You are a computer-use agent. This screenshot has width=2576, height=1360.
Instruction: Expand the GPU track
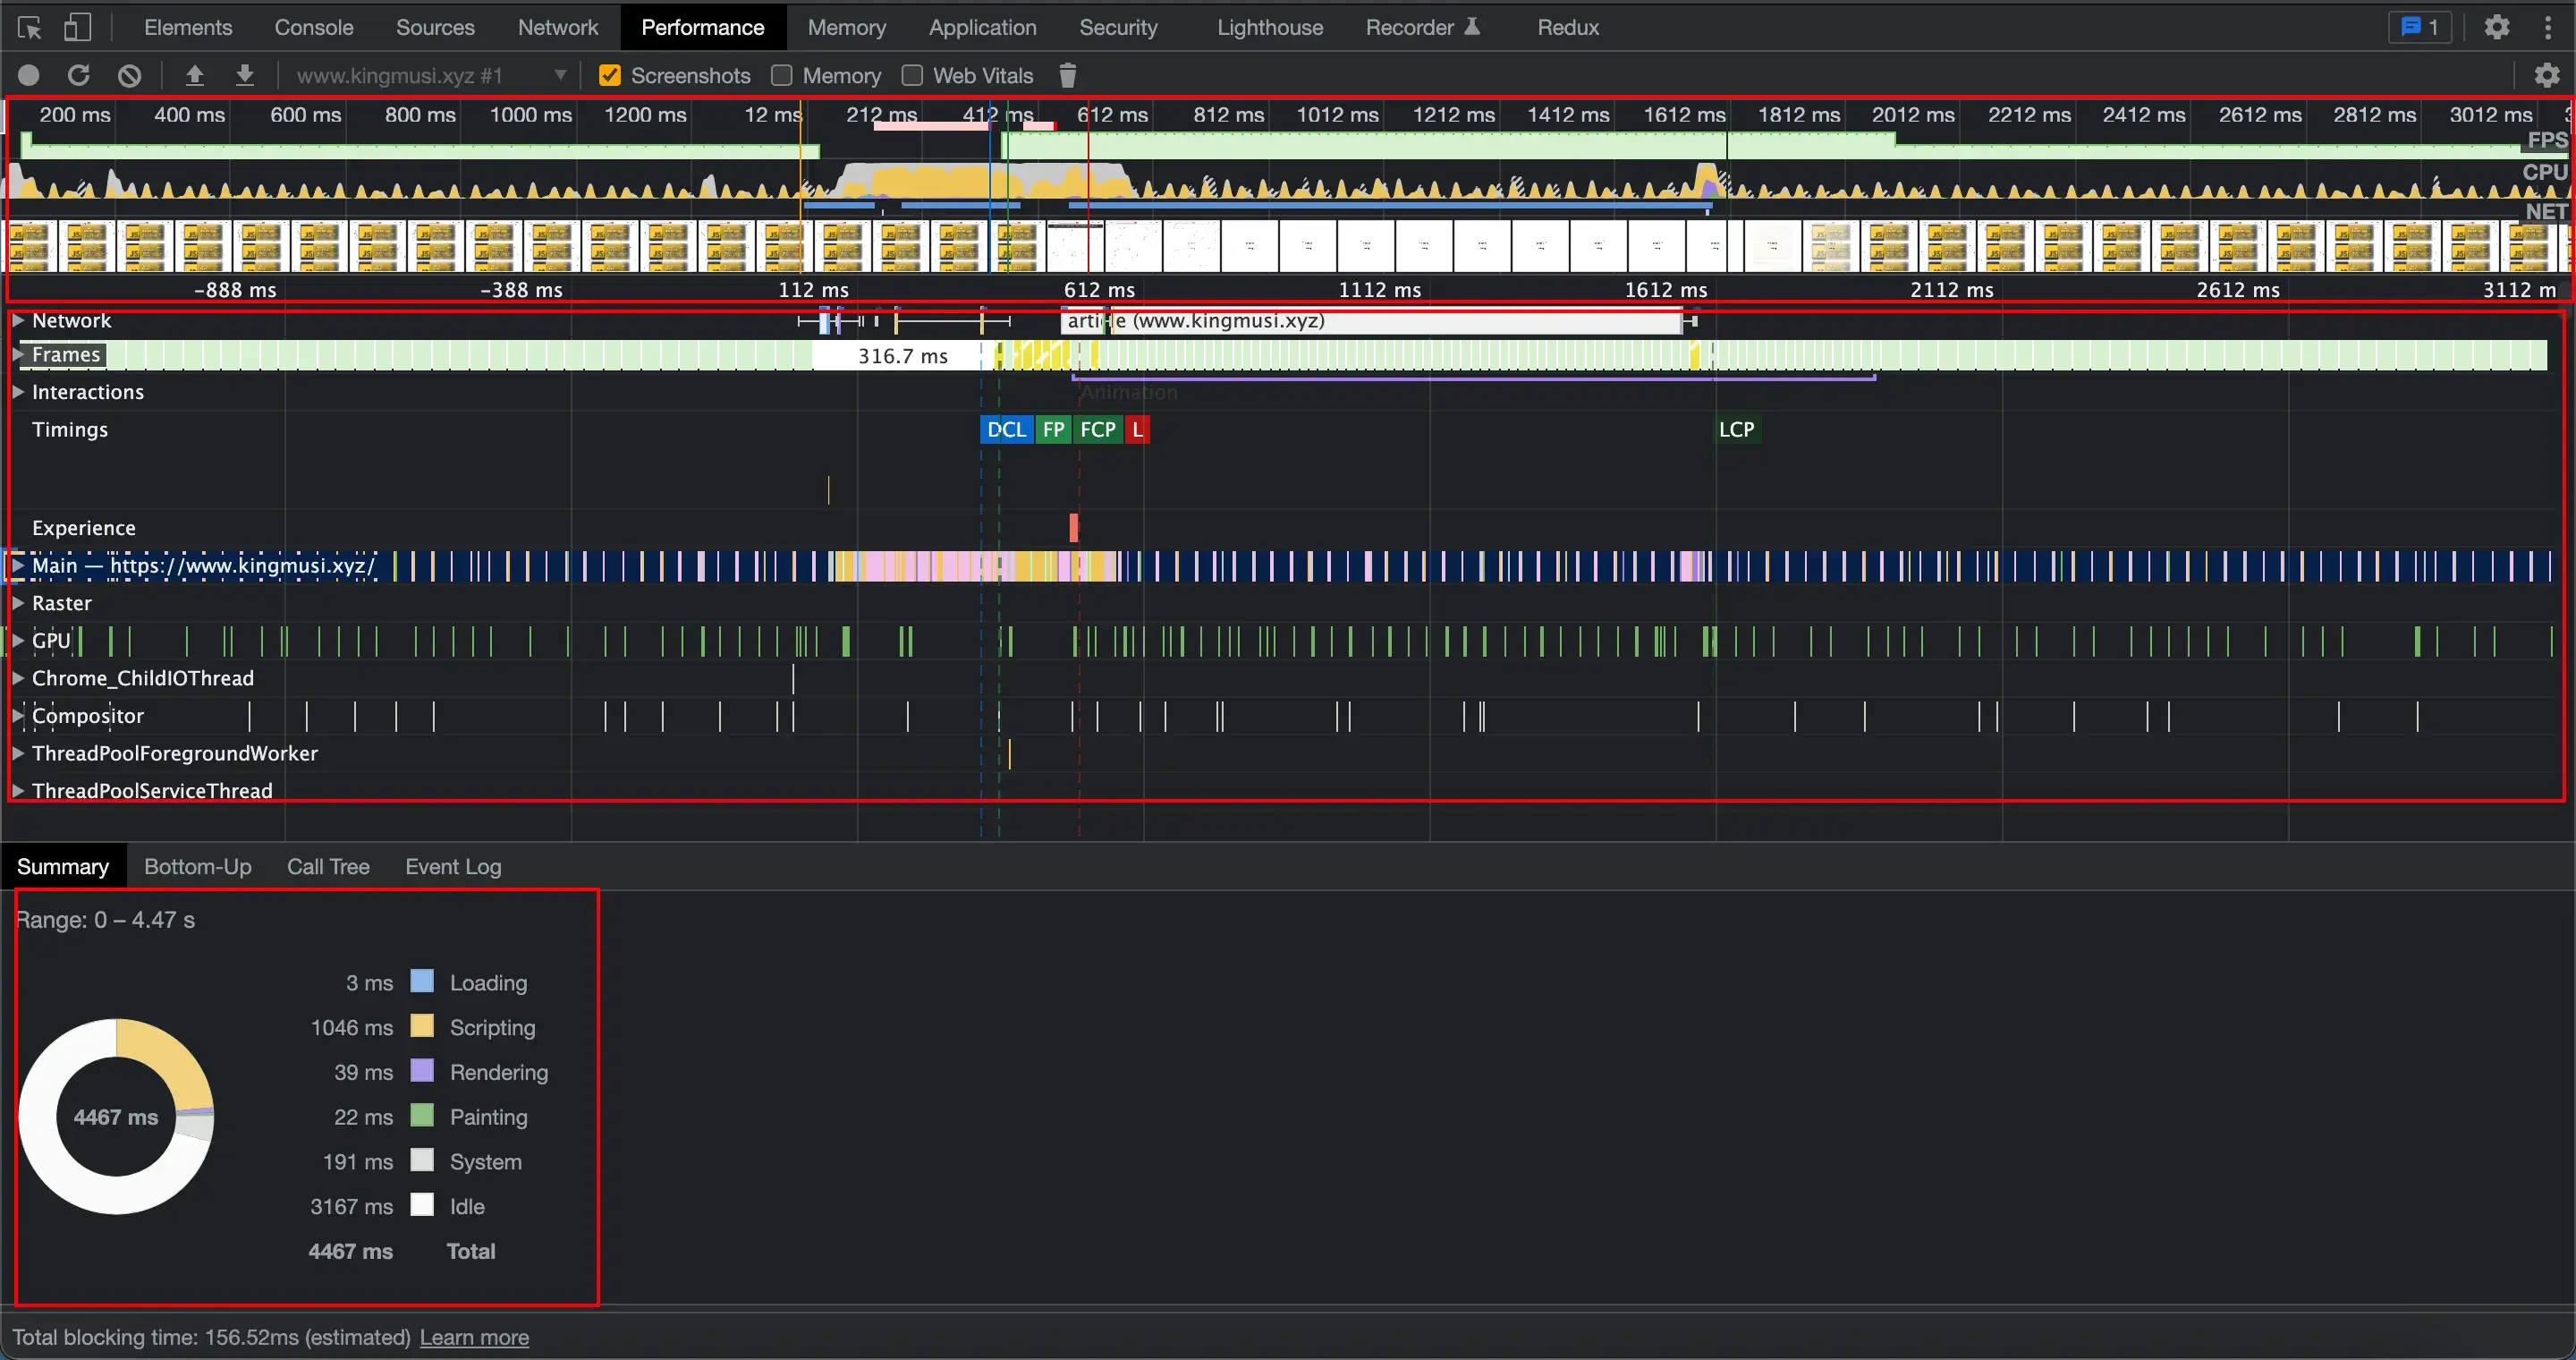pyautogui.click(x=18, y=640)
